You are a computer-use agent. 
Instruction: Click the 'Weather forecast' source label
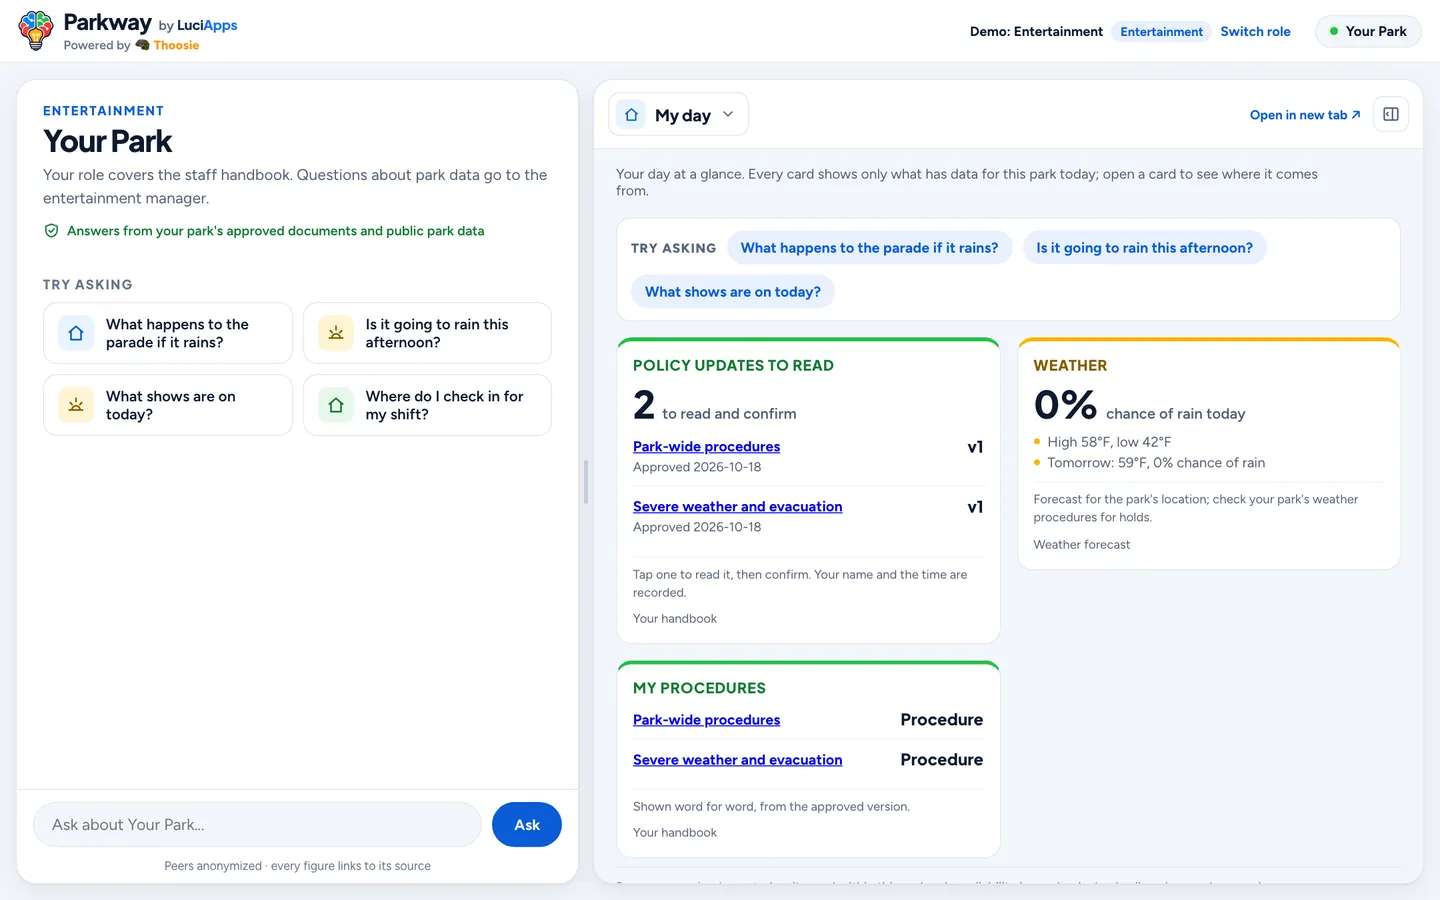(1081, 545)
